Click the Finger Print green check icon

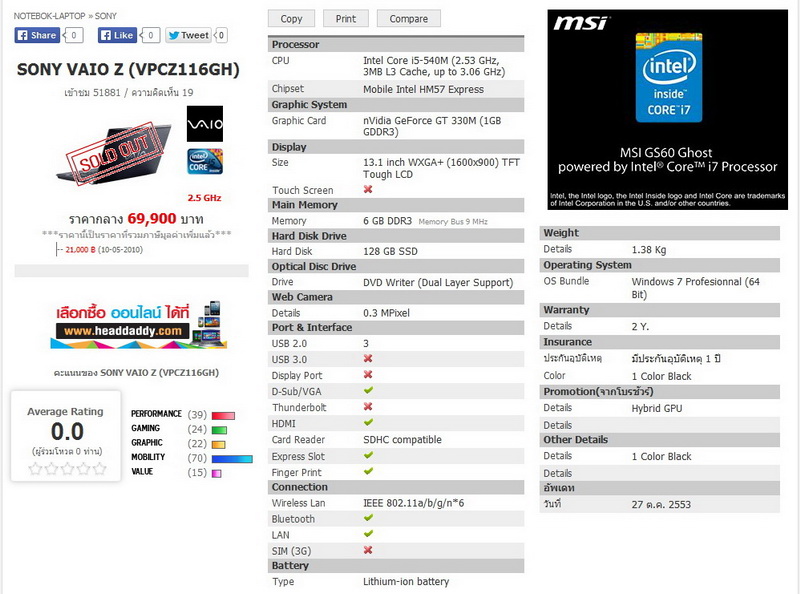point(368,471)
